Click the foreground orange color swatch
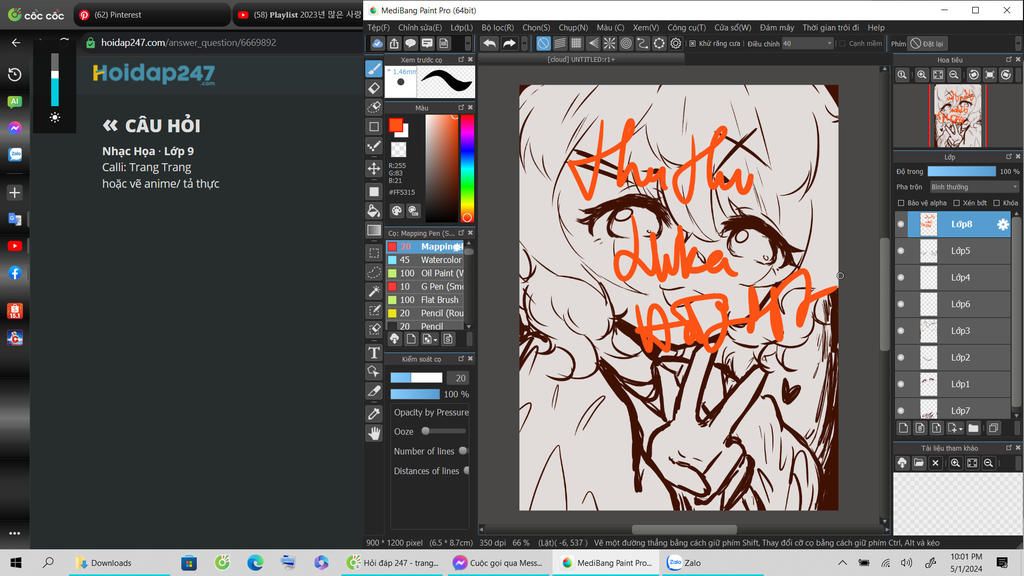Viewport: 1024px width, 576px height. 396,125
